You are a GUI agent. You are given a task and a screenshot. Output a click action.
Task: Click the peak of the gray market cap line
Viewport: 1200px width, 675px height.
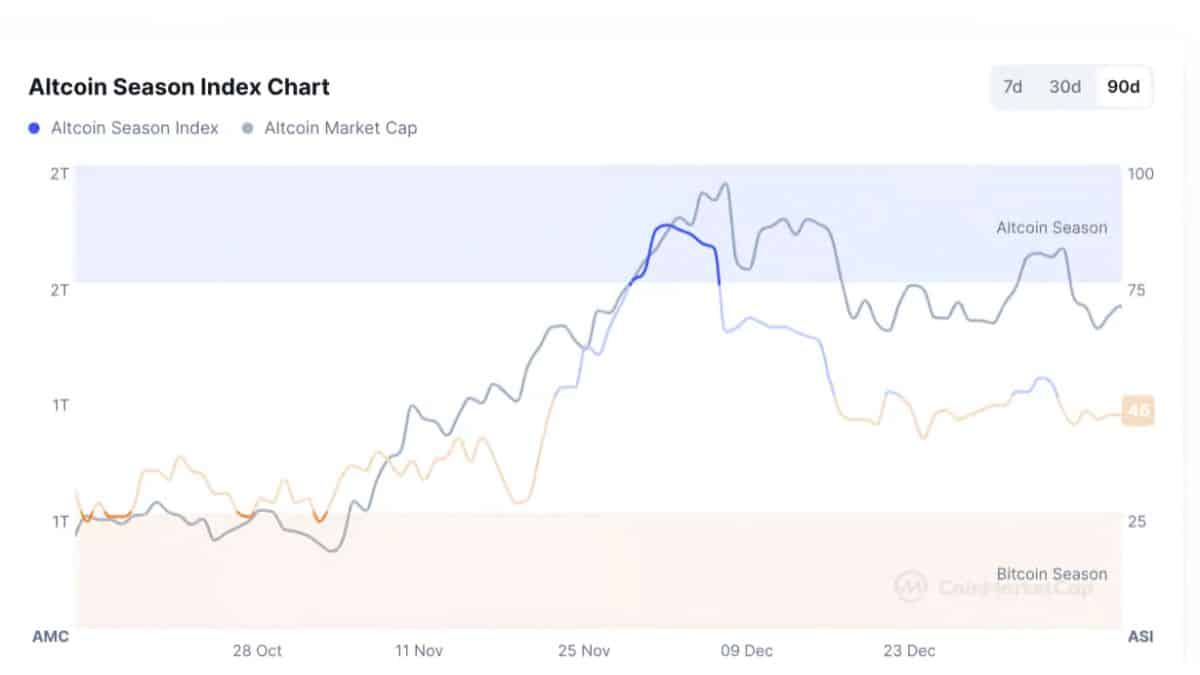(723, 185)
